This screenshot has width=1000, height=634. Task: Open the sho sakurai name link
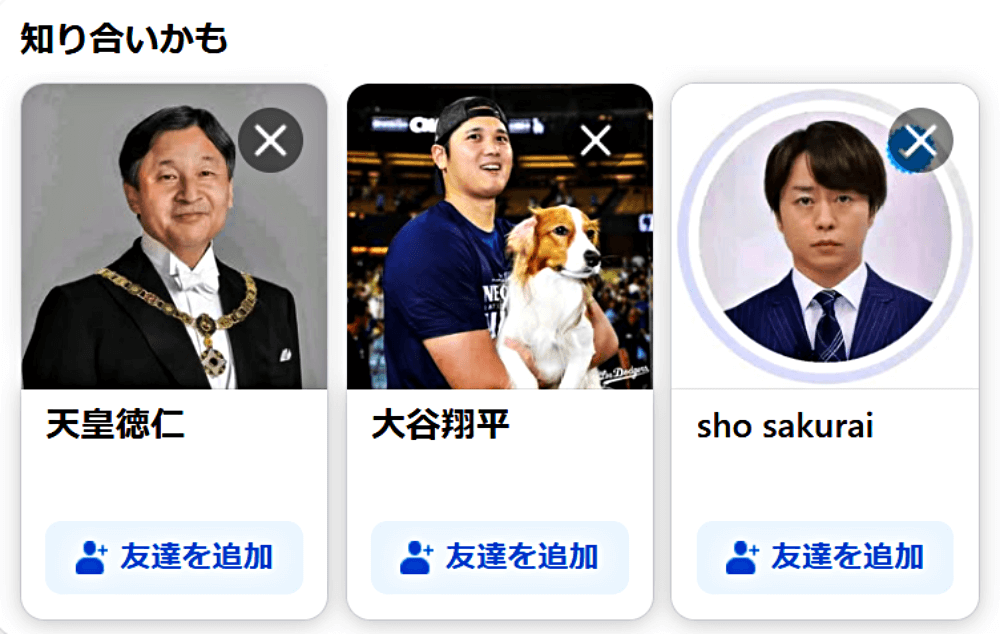[x=784, y=426]
